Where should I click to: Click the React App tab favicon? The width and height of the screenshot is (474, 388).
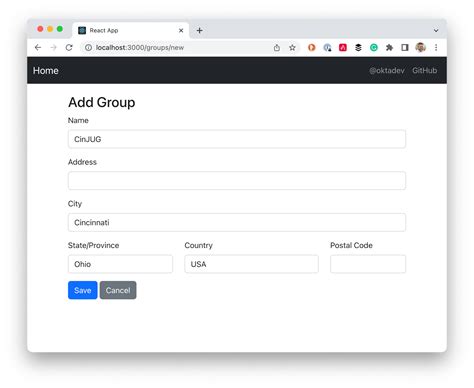82,30
